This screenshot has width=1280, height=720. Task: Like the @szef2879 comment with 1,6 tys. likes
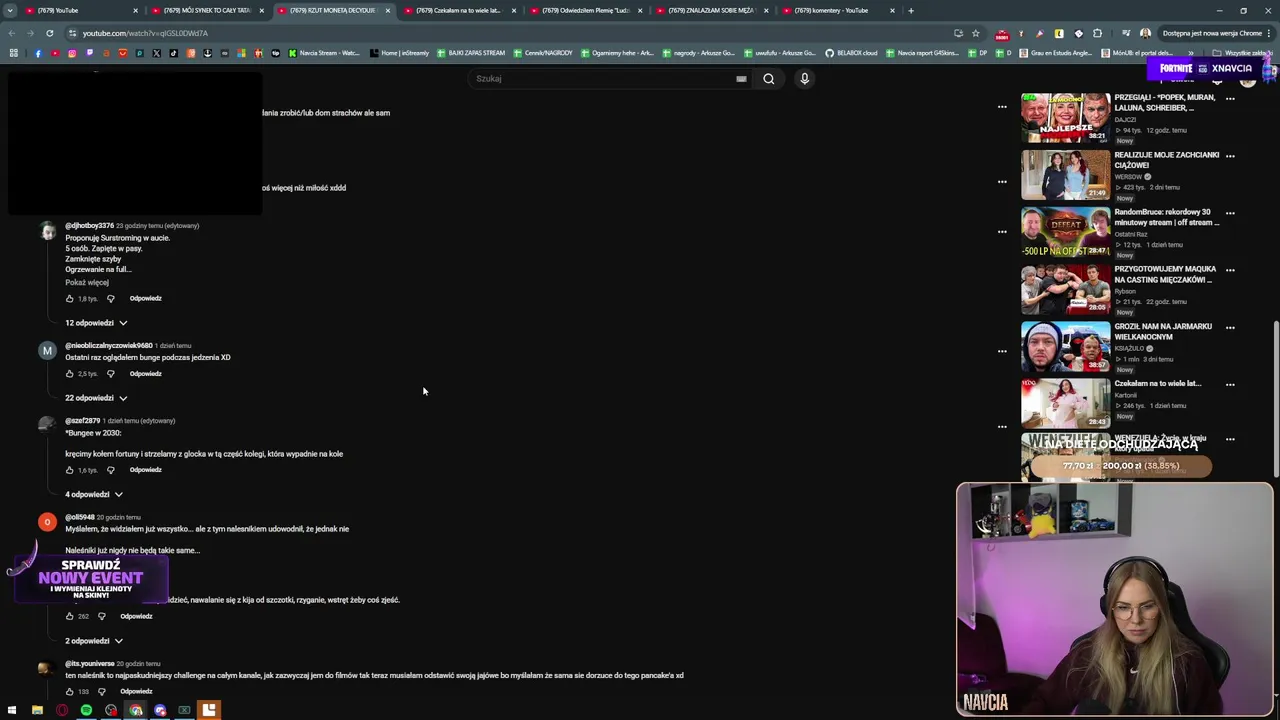(69, 469)
